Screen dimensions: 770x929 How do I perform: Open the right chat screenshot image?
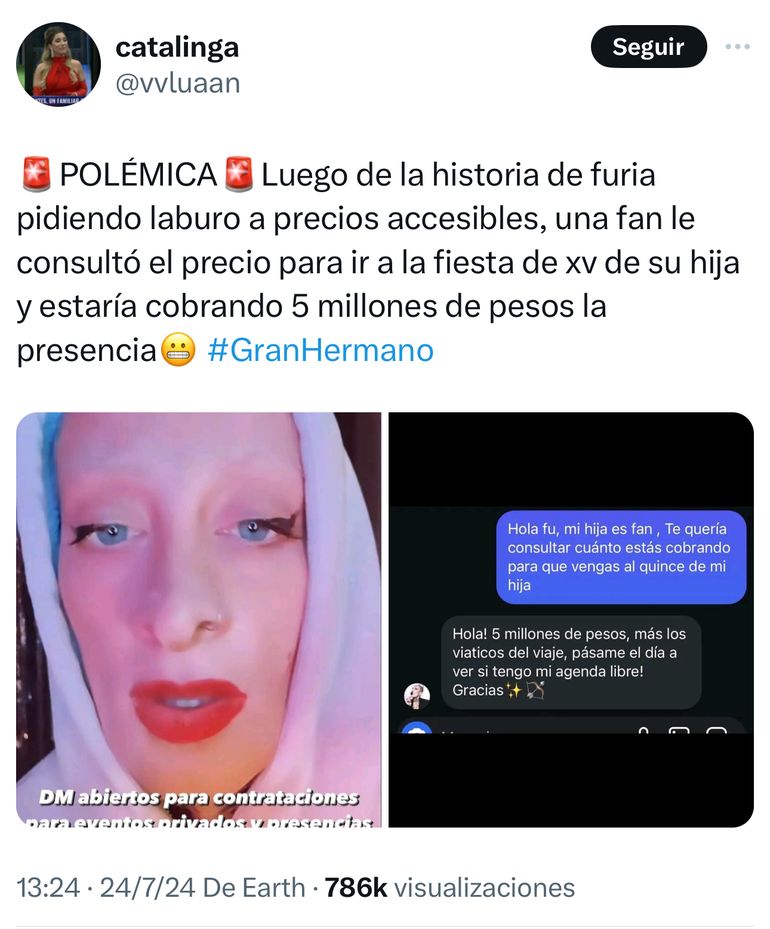571,620
